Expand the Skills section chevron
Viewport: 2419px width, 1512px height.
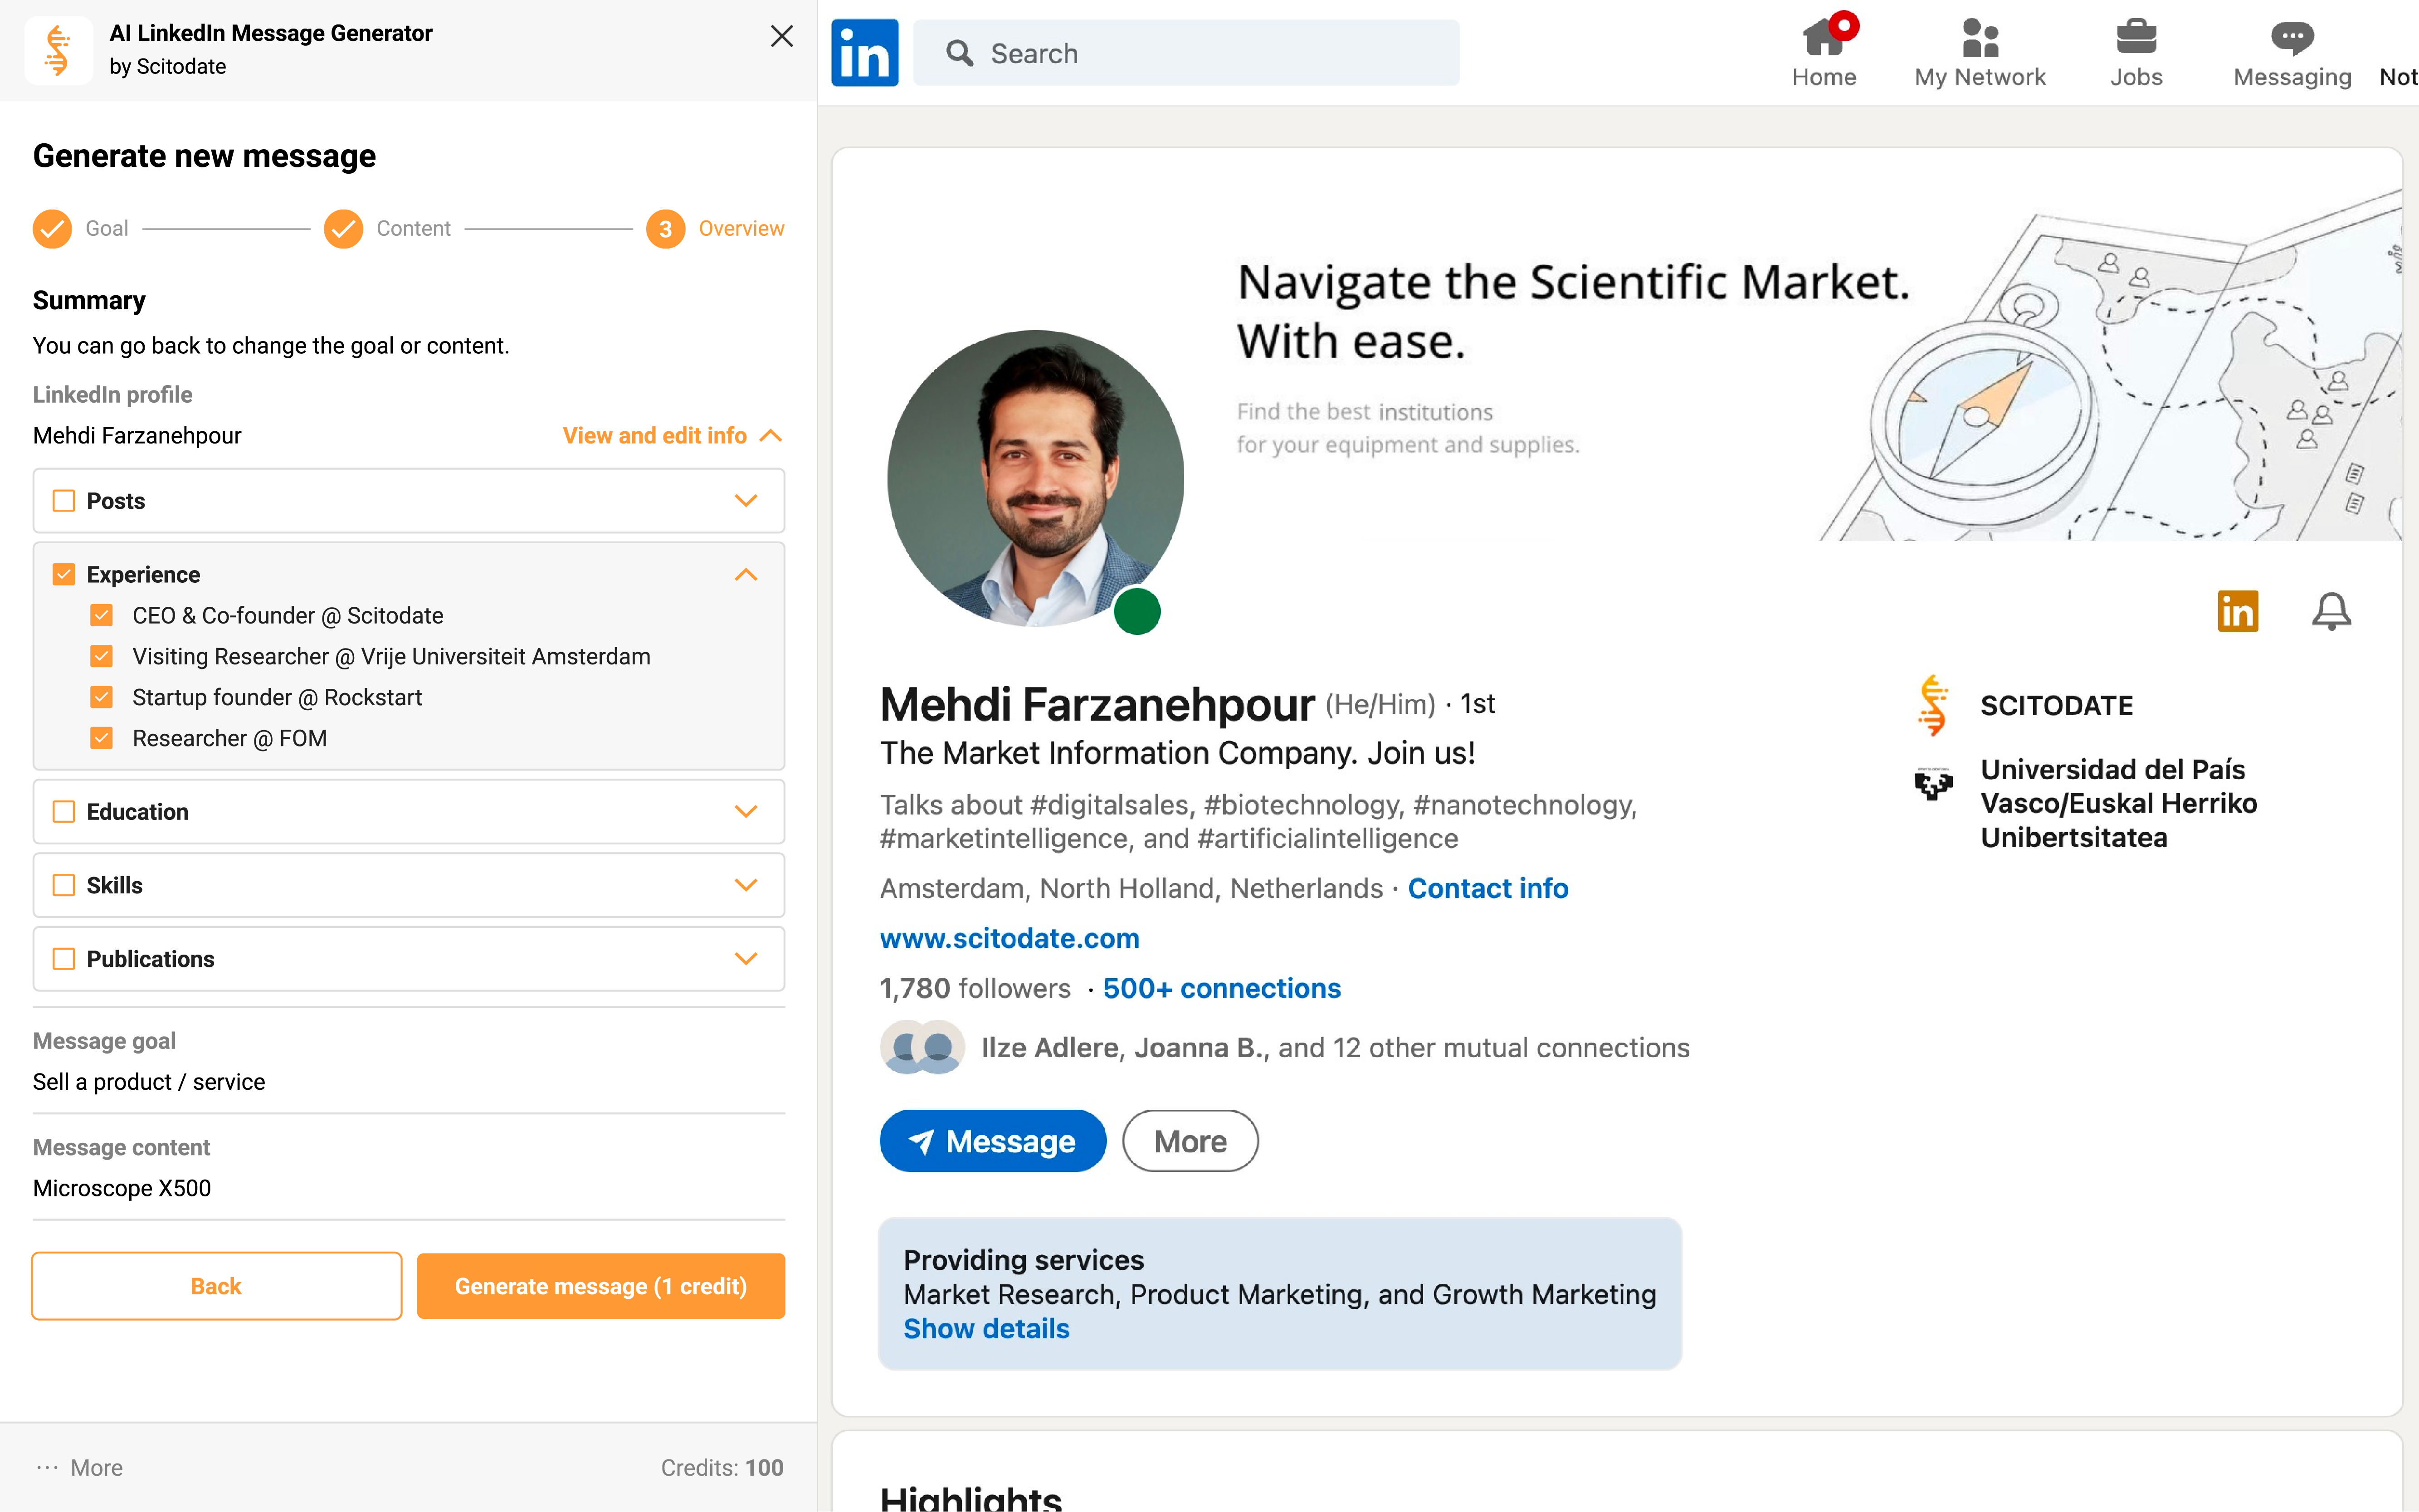(745, 885)
